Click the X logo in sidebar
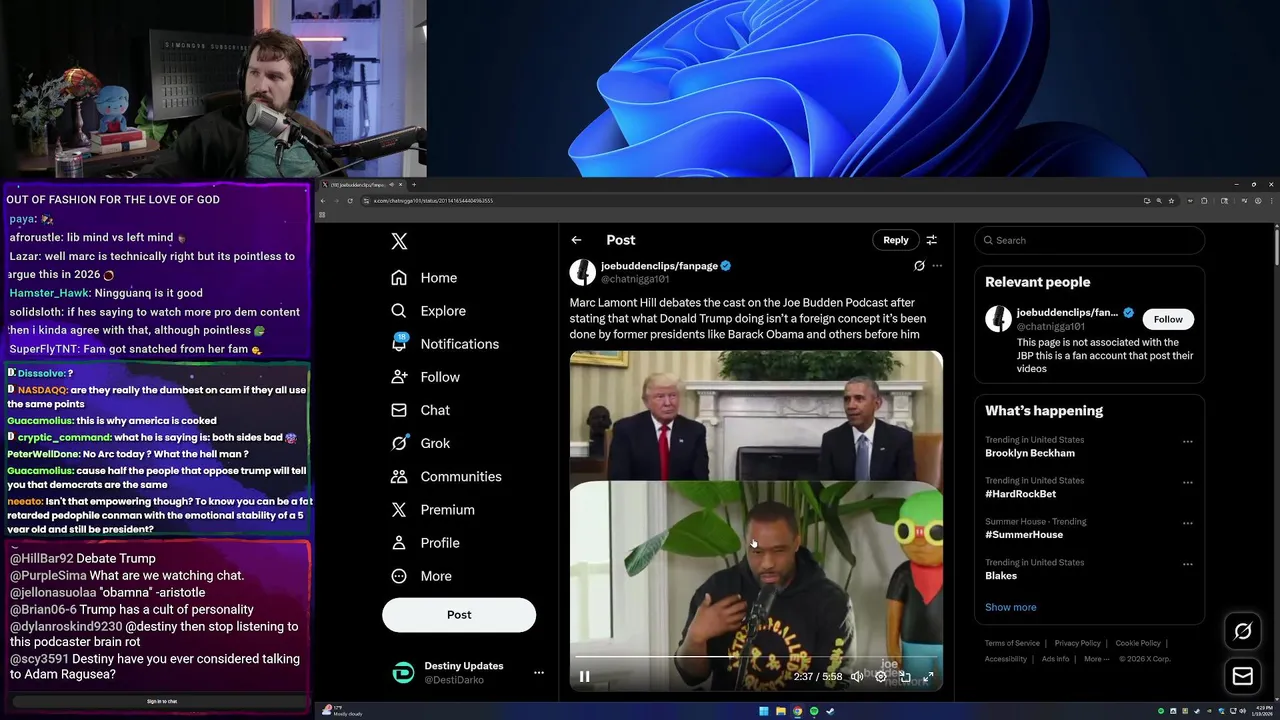 click(399, 241)
